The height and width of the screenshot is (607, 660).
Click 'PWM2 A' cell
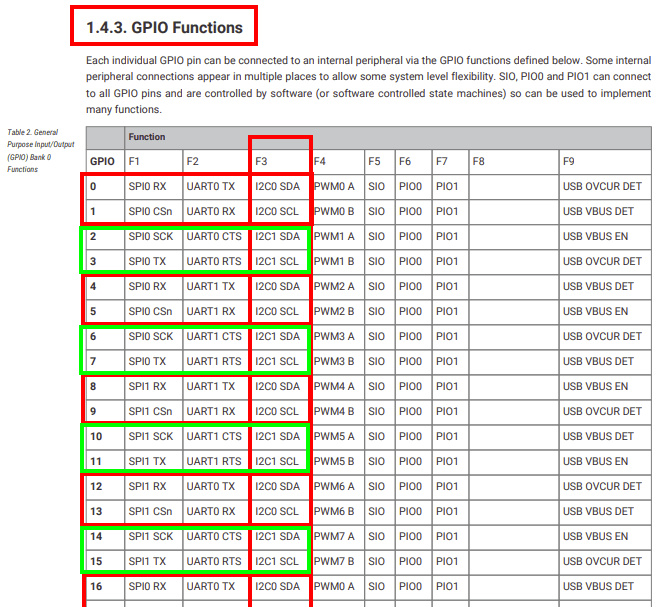click(x=334, y=287)
